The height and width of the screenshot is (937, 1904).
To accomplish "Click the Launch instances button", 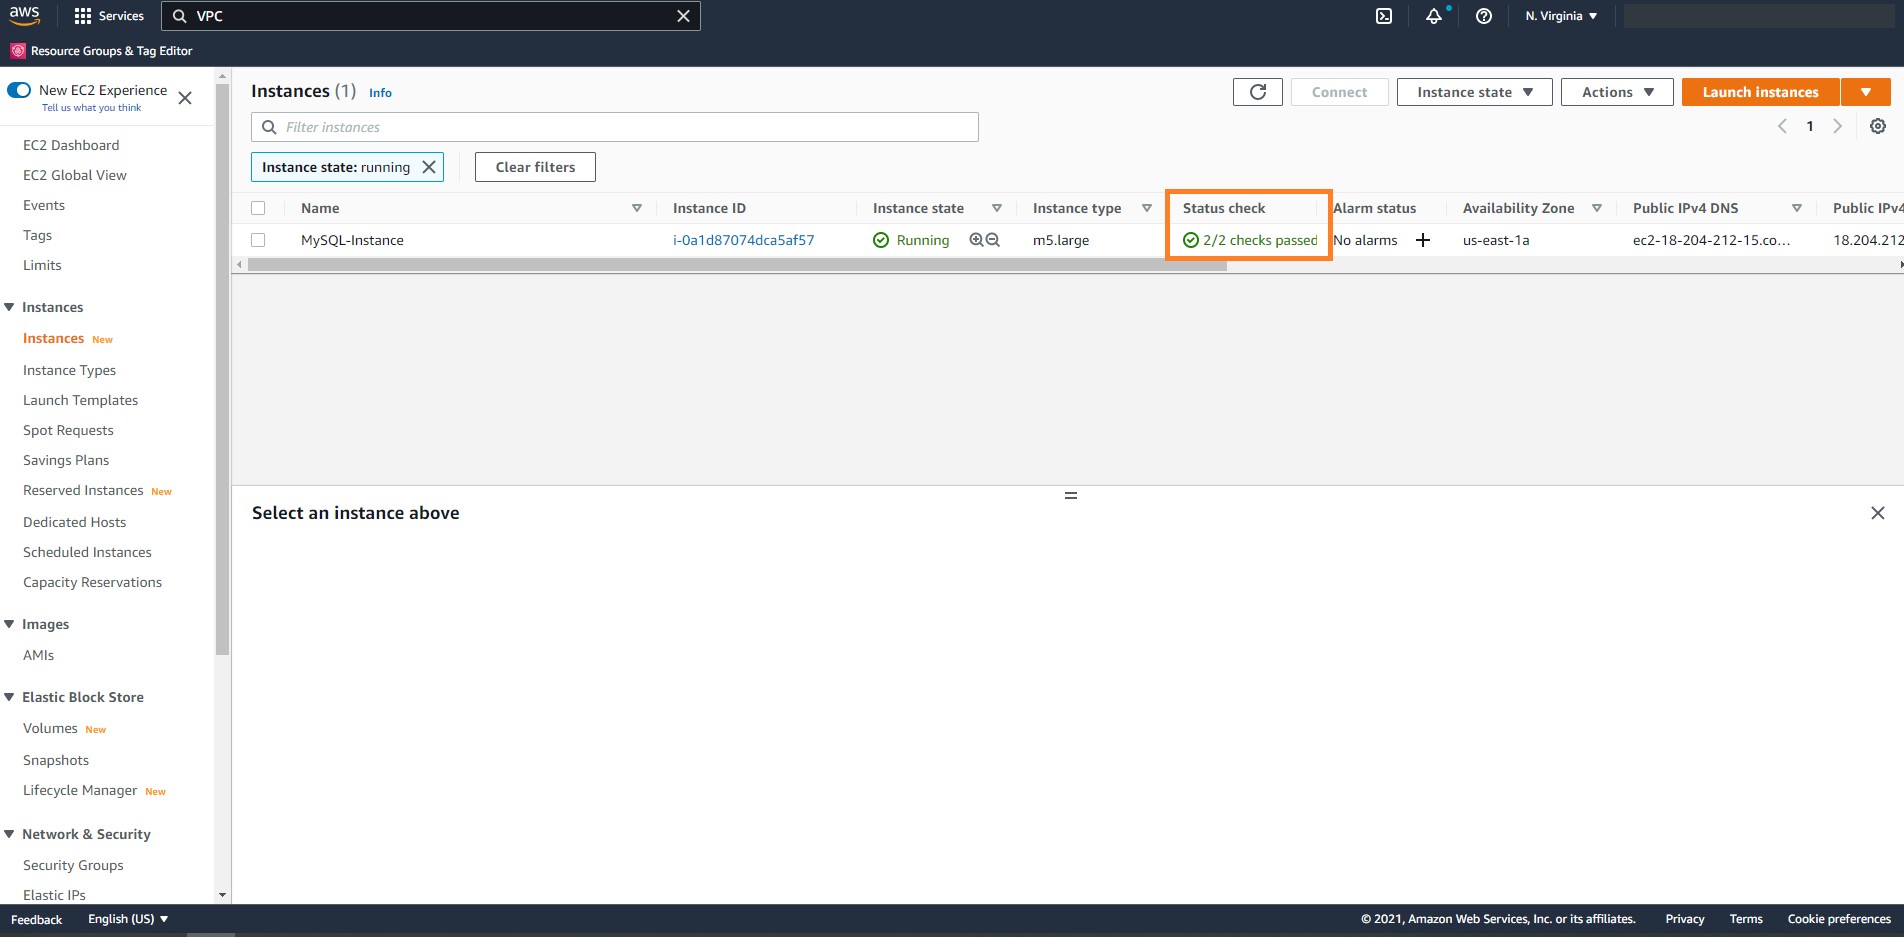I will 1760,92.
